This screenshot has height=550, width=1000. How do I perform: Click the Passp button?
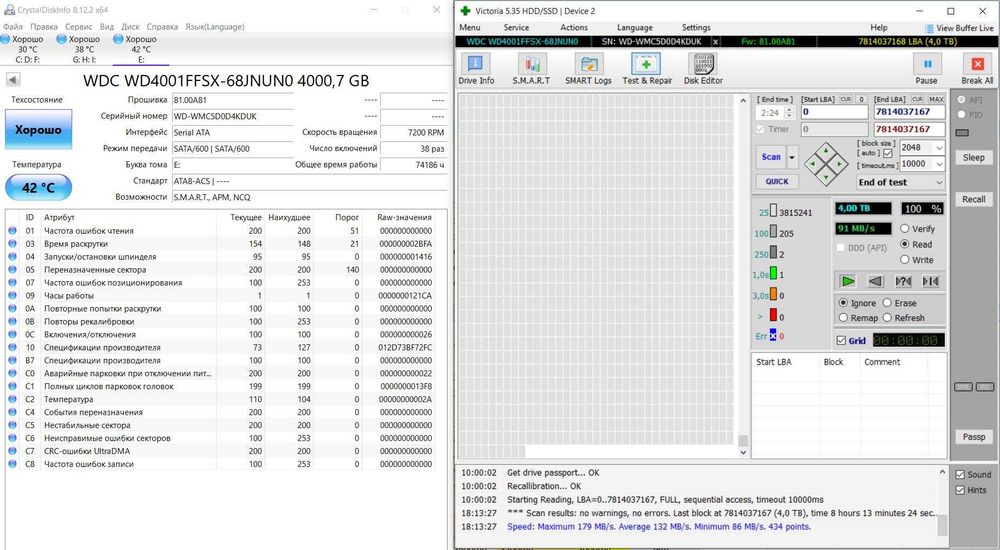point(973,437)
